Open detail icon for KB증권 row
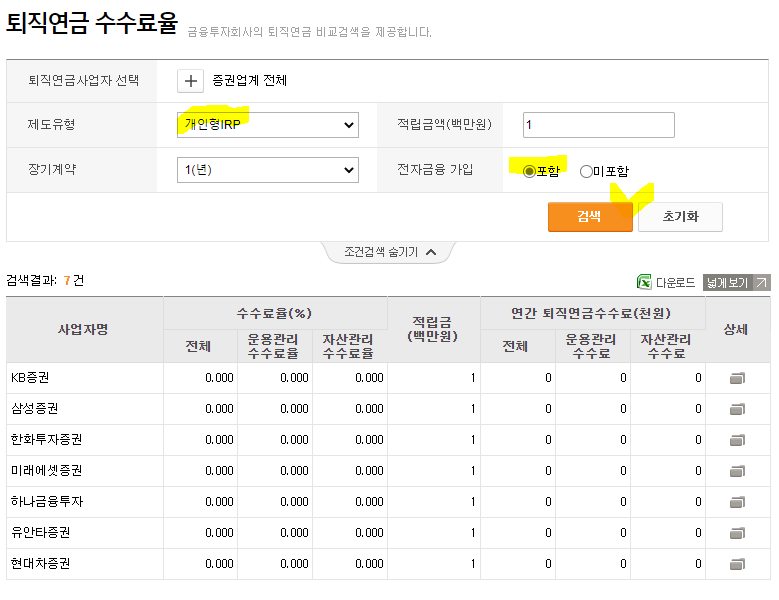Viewport: 779px width, 600px height. 737,378
